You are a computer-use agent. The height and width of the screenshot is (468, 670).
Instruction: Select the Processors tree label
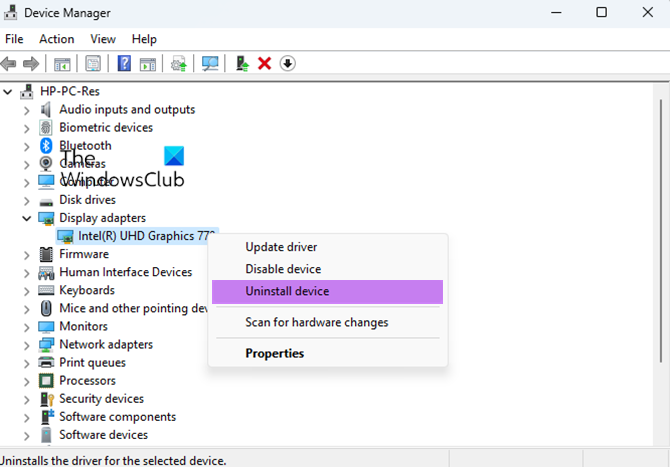click(x=88, y=381)
